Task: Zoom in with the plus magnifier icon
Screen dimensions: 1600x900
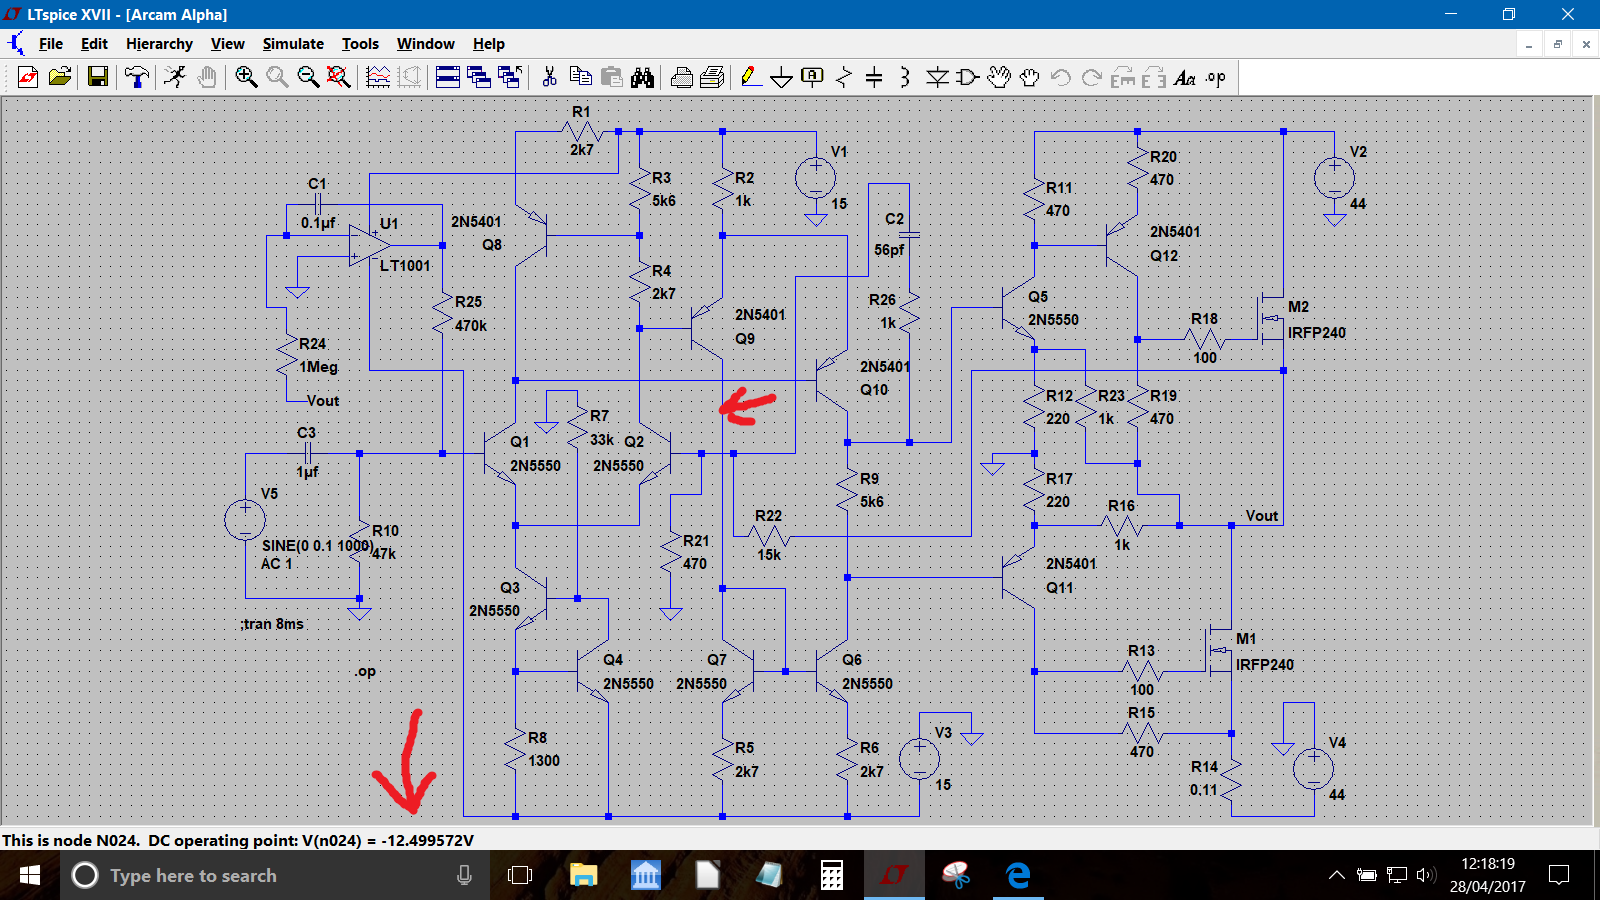Action: [x=246, y=77]
